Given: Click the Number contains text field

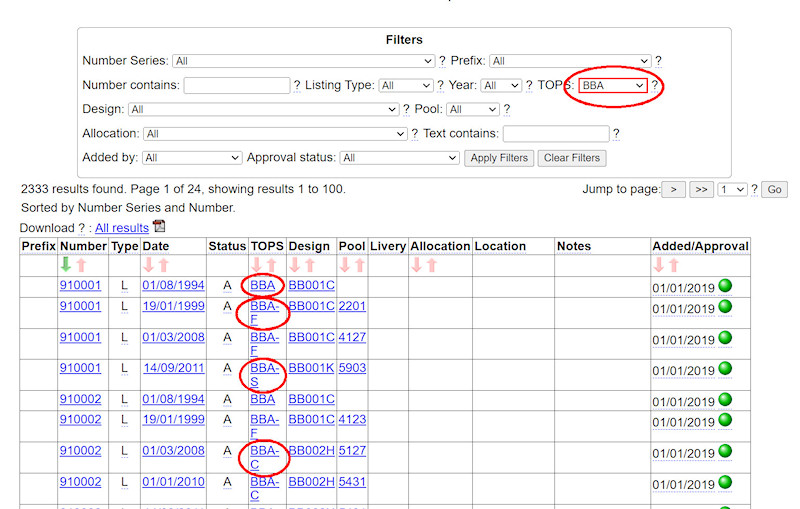Looking at the screenshot, I should click(237, 86).
